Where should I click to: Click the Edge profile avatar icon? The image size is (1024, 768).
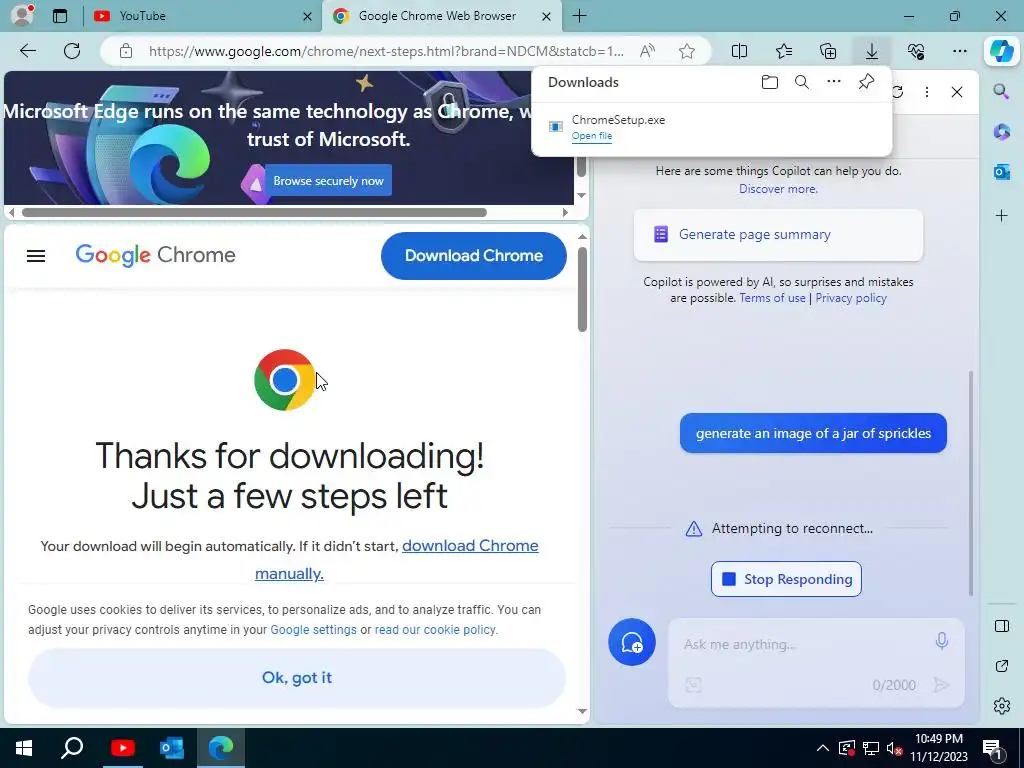pyautogui.click(x=22, y=15)
